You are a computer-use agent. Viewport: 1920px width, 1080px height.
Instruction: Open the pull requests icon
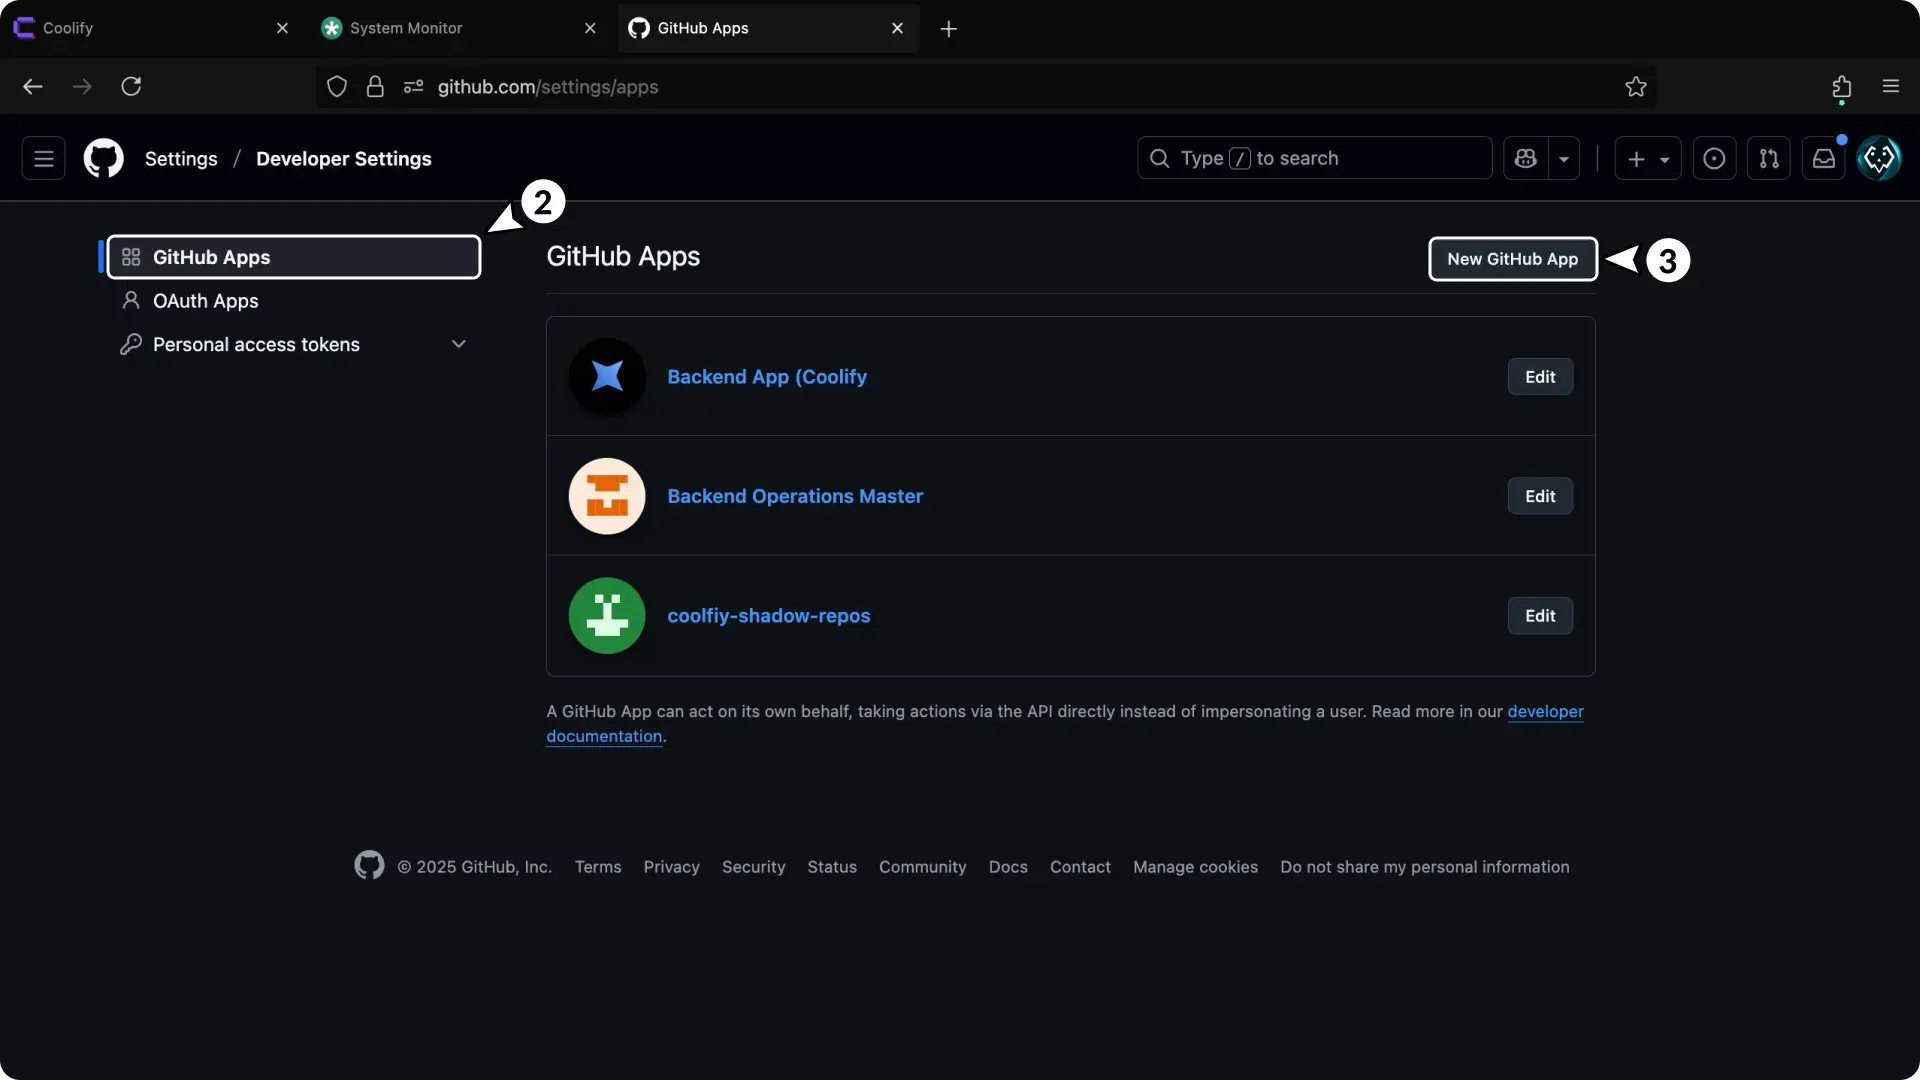(x=1768, y=158)
